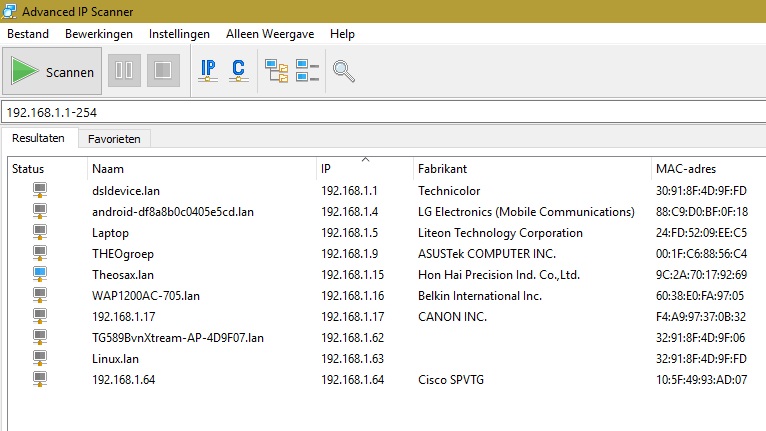Click Hon Hai Precision Ind. cell

(x=499, y=275)
